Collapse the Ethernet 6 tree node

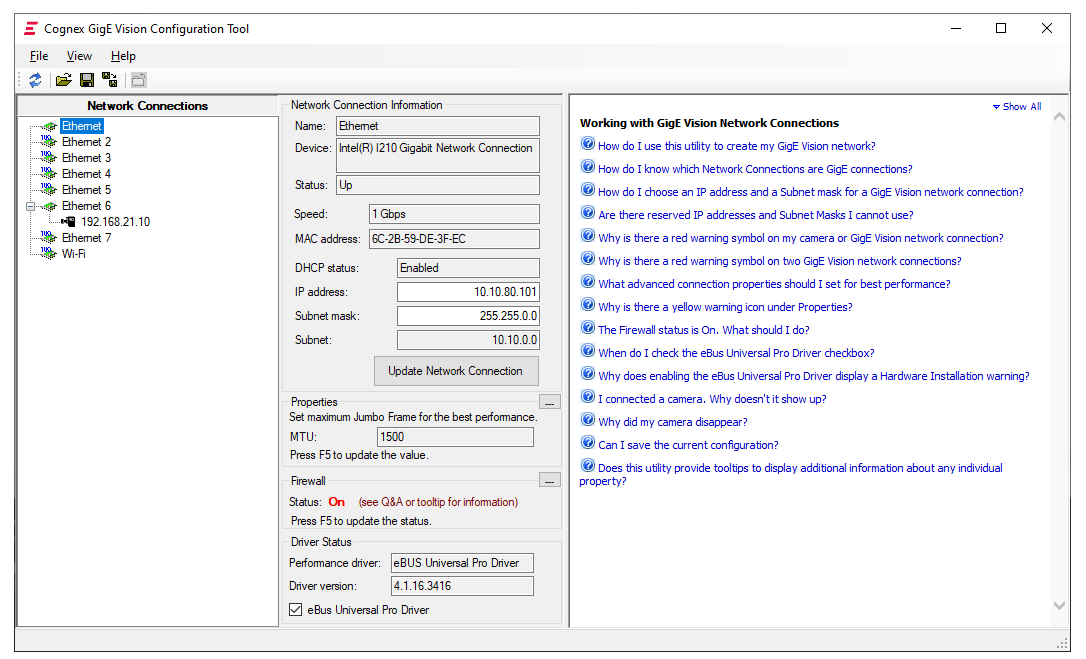(x=31, y=206)
